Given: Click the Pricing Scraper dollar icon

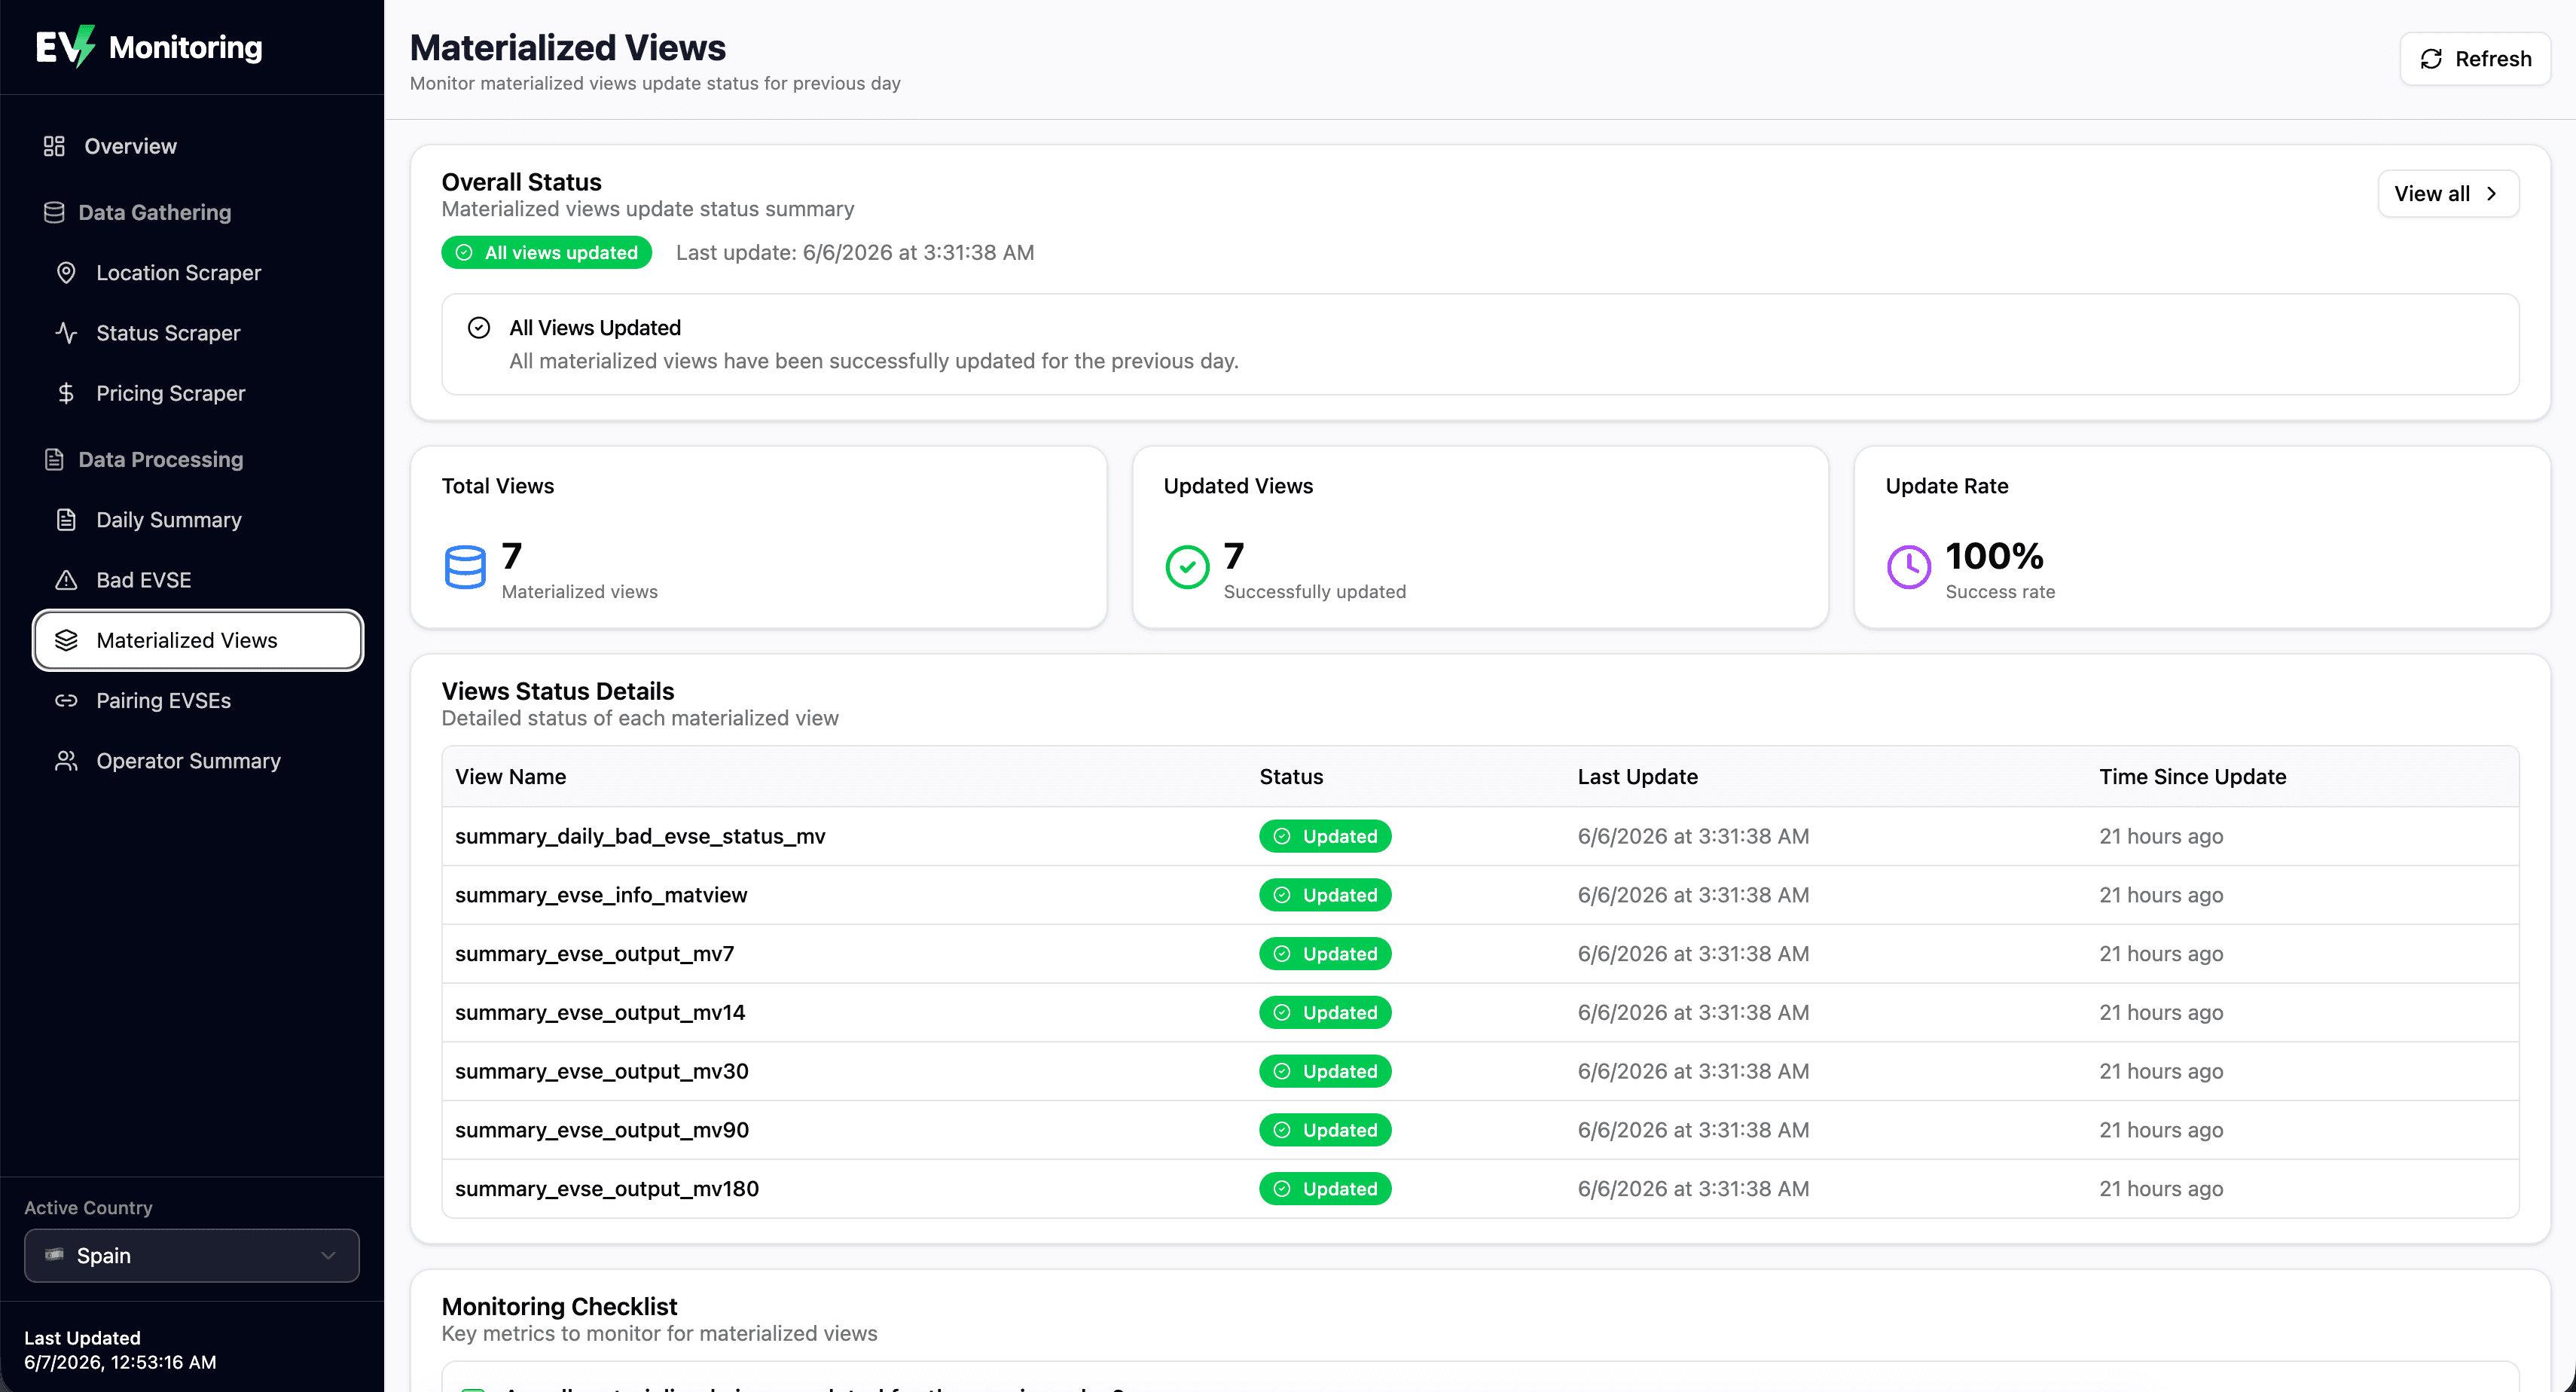Looking at the screenshot, I should coord(66,393).
